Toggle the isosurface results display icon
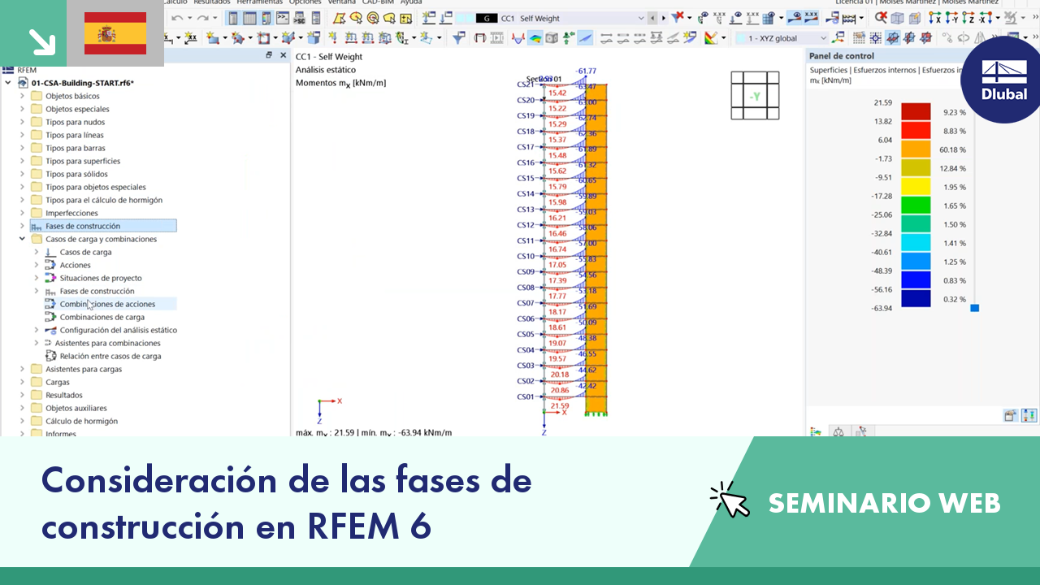 tap(535, 38)
